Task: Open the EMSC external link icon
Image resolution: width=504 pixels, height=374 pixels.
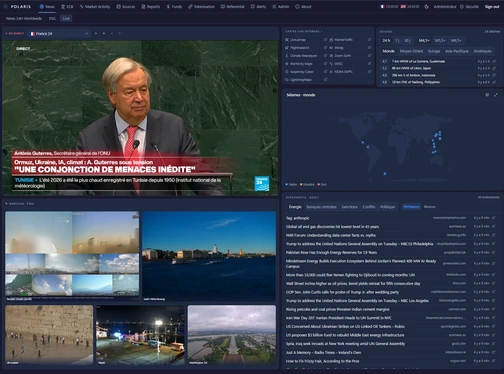Action: tap(369, 64)
